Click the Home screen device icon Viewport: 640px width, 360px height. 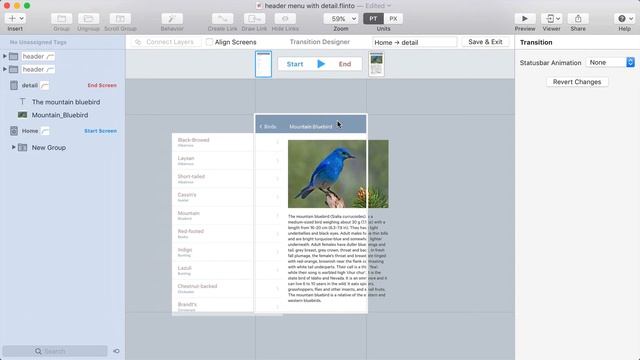click(14, 131)
